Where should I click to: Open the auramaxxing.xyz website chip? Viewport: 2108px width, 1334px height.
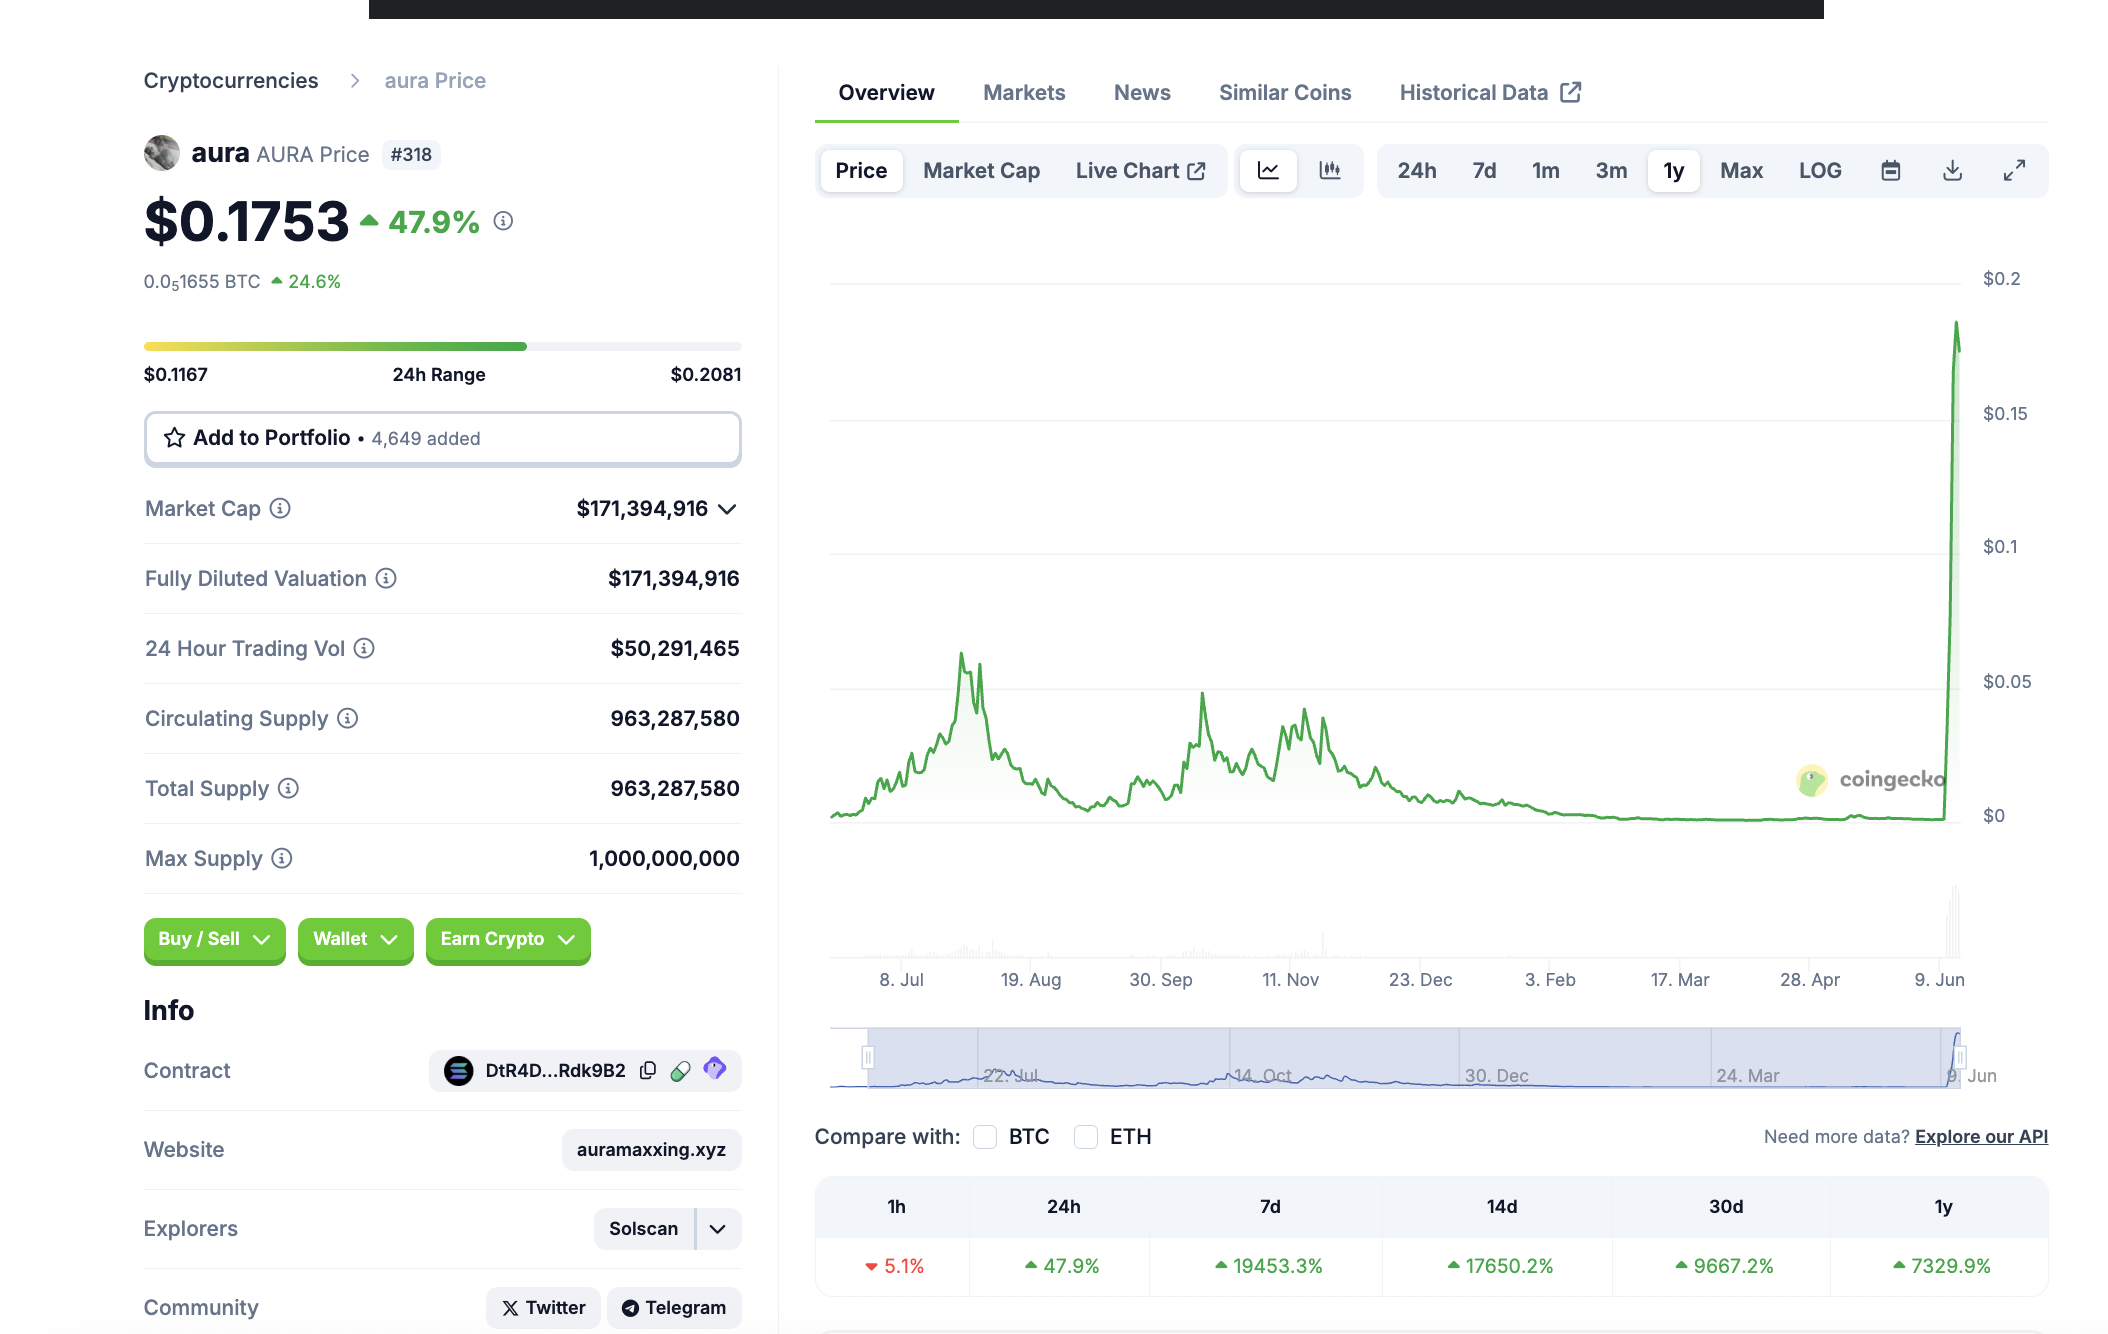click(651, 1150)
